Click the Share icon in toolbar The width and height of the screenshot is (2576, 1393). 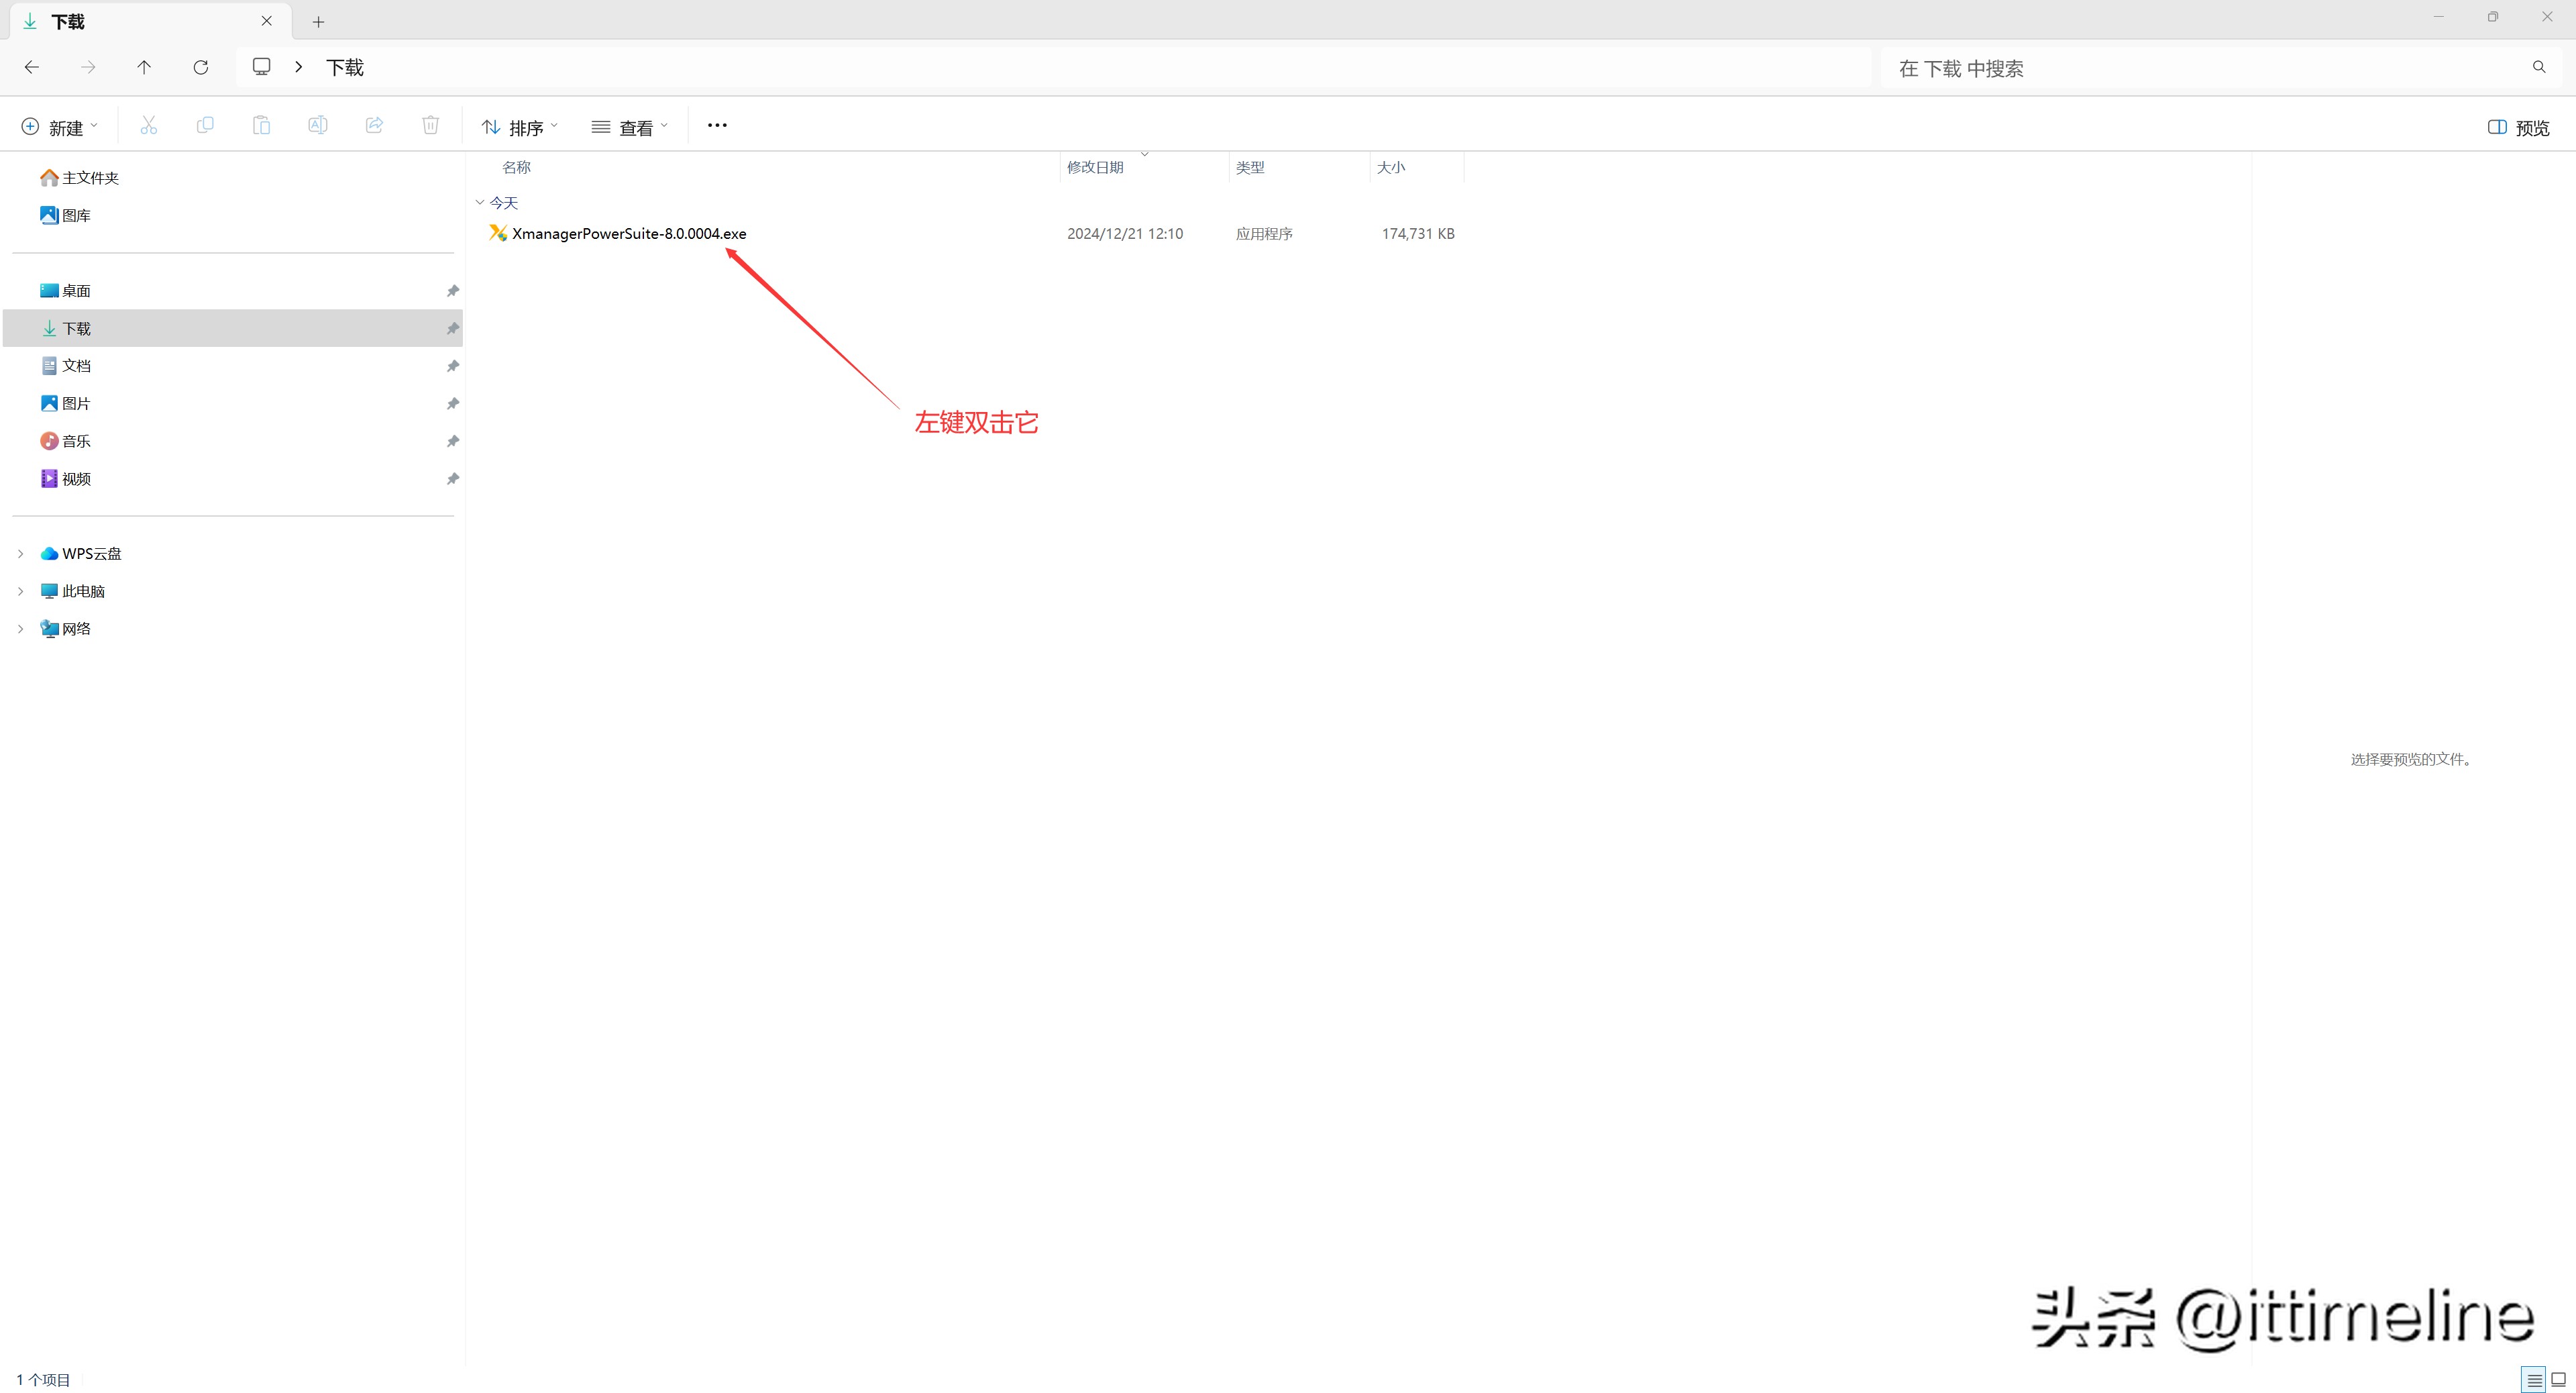click(374, 126)
